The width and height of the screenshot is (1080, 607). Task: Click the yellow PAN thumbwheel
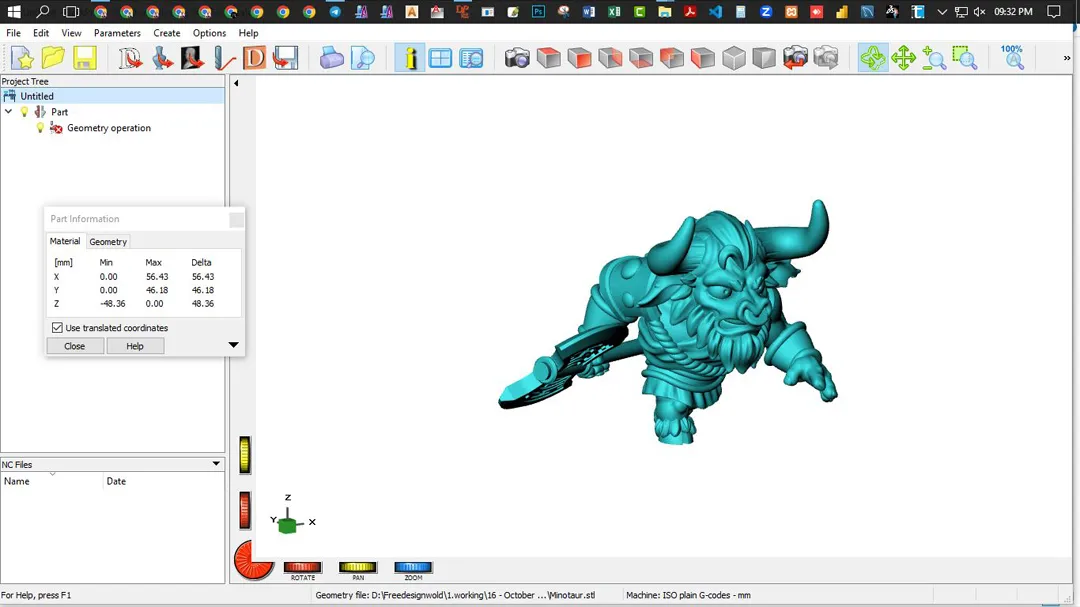357,567
